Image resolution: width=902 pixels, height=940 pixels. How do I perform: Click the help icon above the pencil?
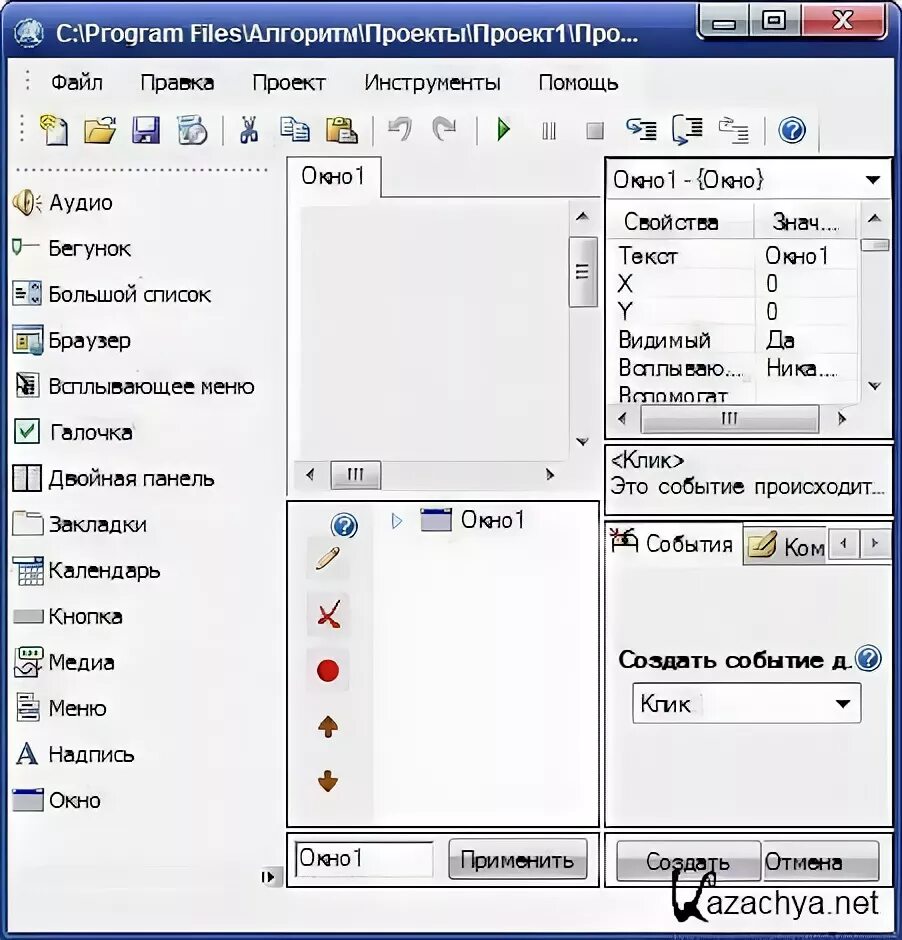(344, 526)
